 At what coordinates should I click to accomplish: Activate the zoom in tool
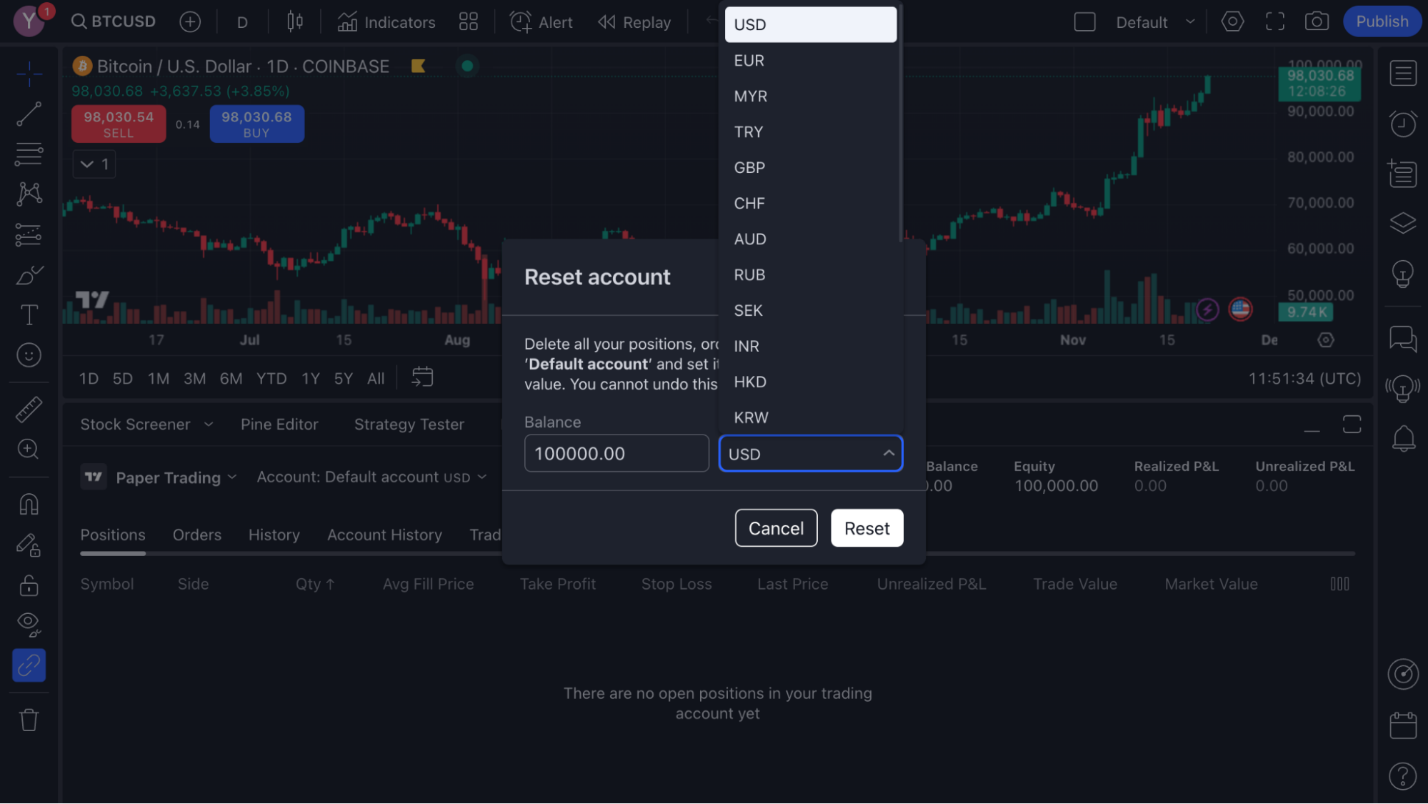pos(29,449)
